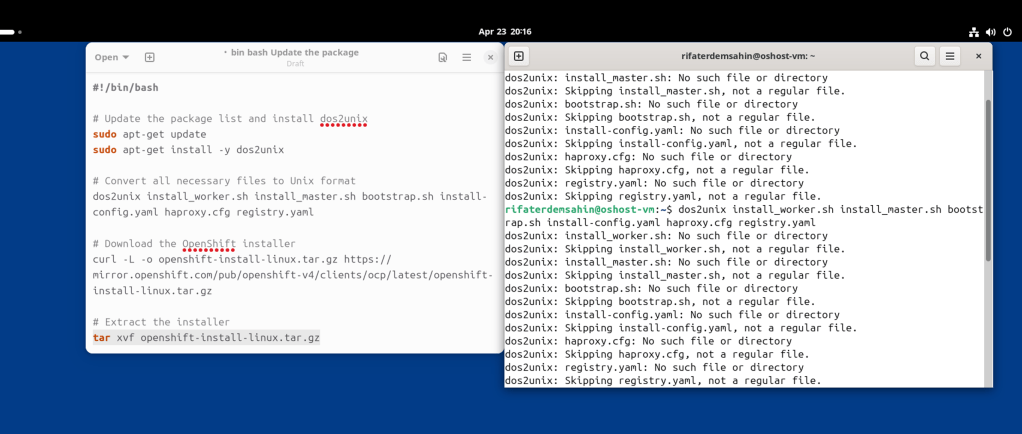Add a new tab in the terminal

click(519, 57)
